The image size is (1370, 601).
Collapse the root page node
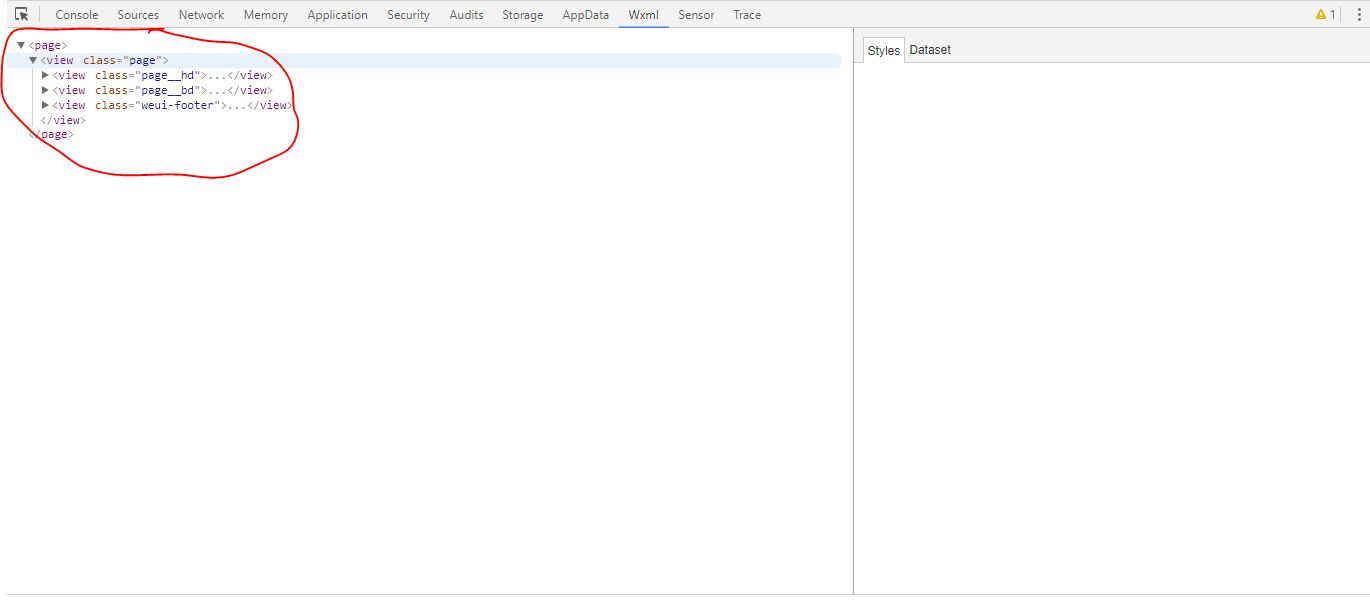point(21,46)
